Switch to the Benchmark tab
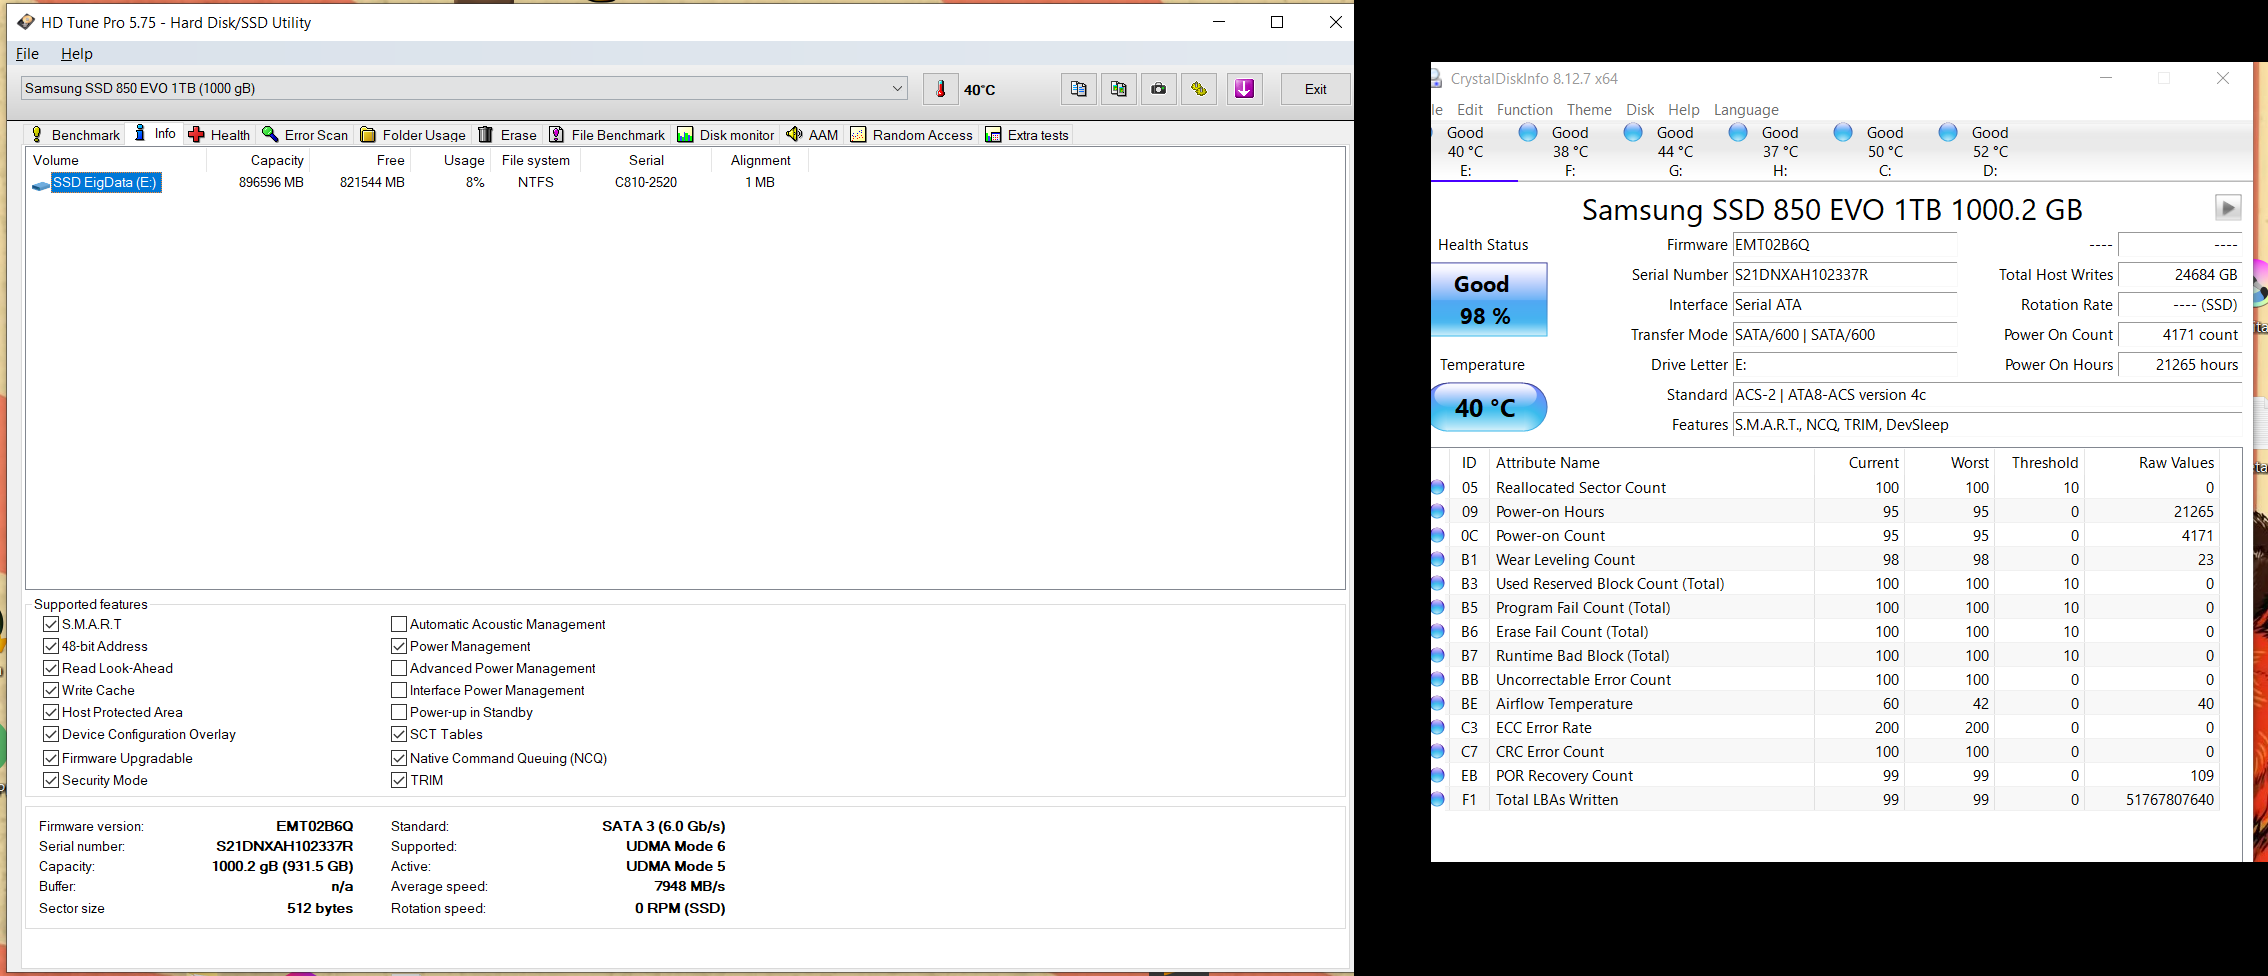The height and width of the screenshot is (976, 2268). point(75,135)
